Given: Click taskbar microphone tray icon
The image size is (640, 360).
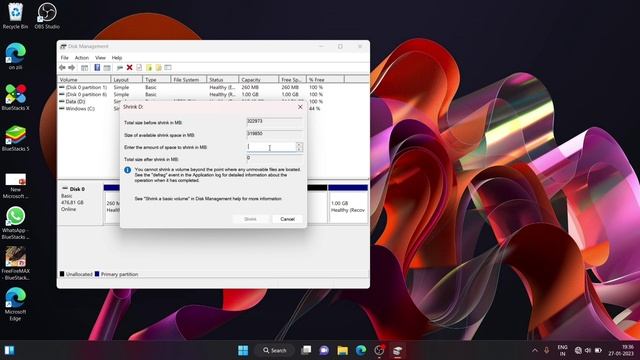Looking at the screenshot, I should pyautogui.click(x=547, y=350).
